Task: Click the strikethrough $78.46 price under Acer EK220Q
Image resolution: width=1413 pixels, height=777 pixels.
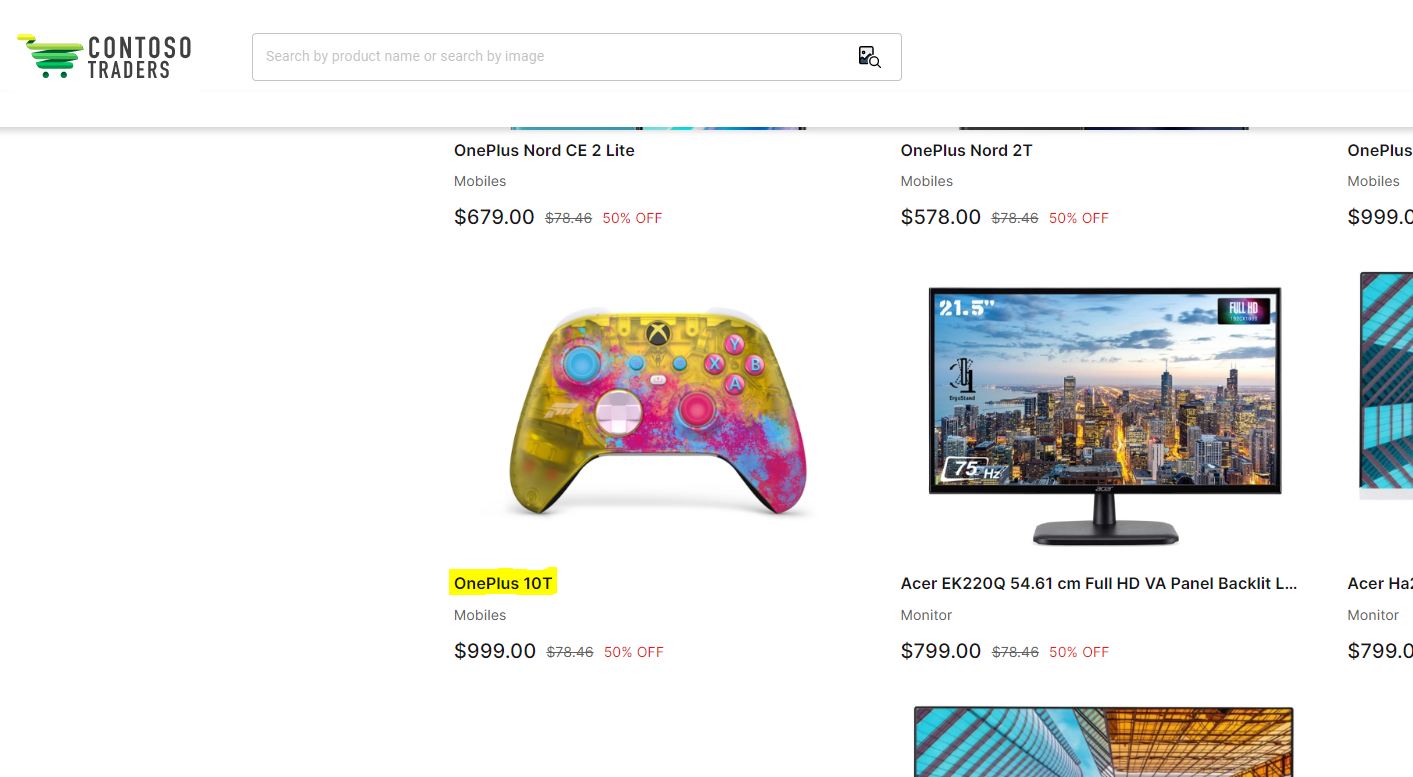Action: [x=1014, y=651]
